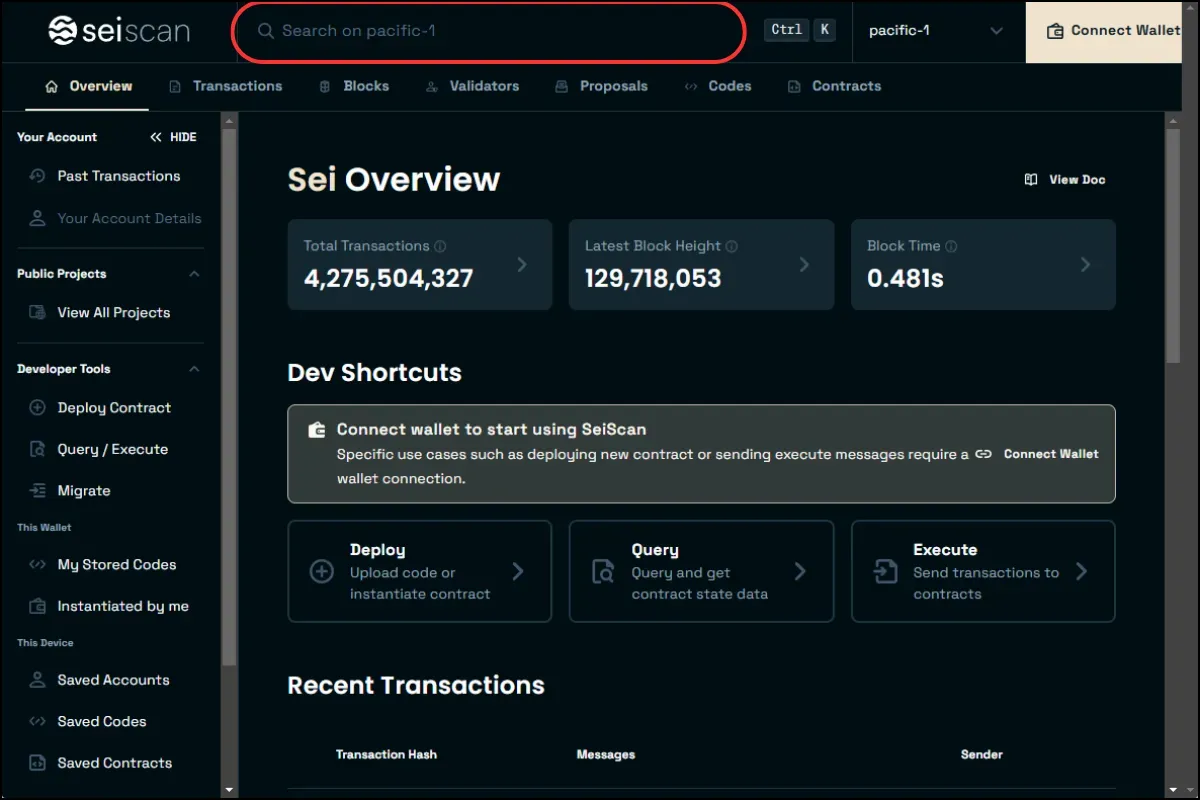The image size is (1200, 800).
Task: Collapse the Public Projects section
Action: (194, 274)
